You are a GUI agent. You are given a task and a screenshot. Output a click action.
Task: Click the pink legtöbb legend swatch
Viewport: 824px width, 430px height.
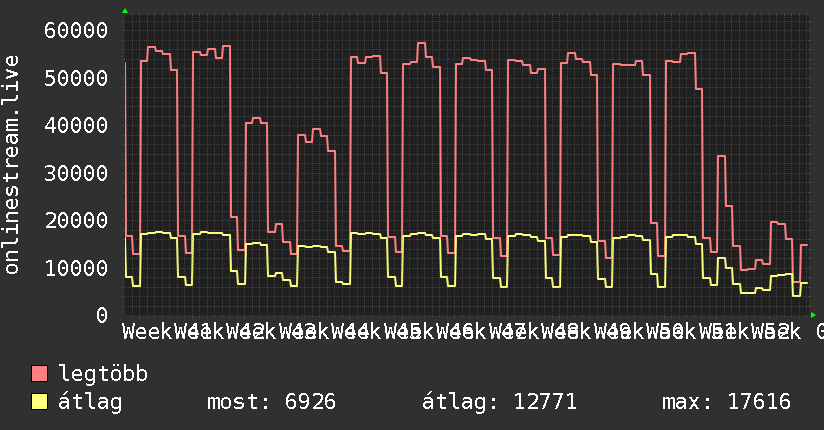39,374
